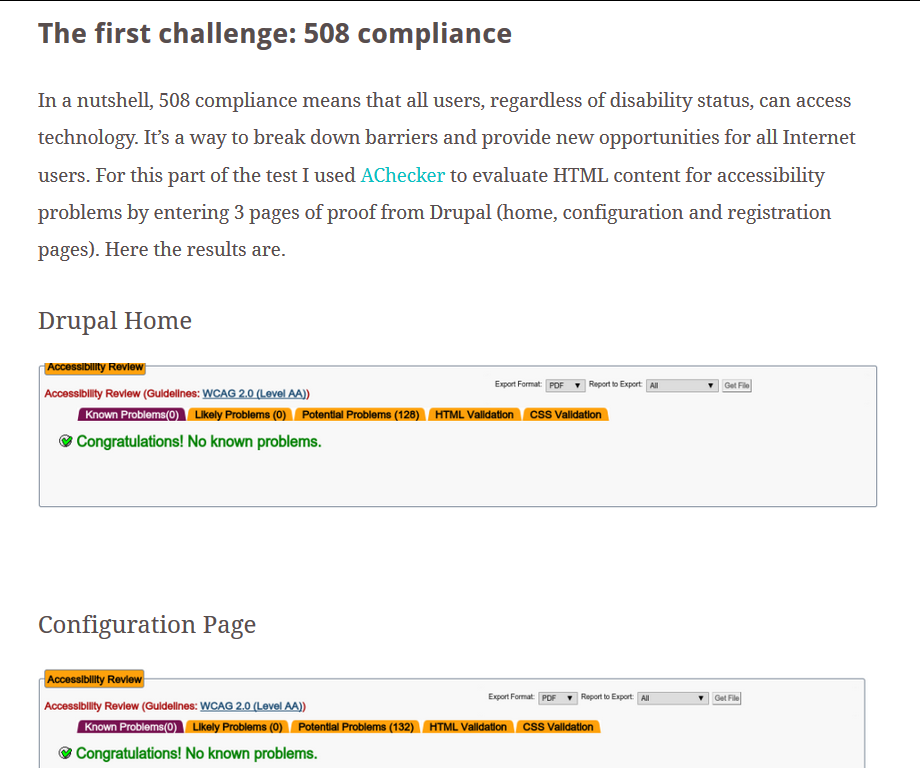Image resolution: width=920 pixels, height=784 pixels.
Task: Click the green checkmark icon in Configuration Page results
Action: [x=65, y=753]
